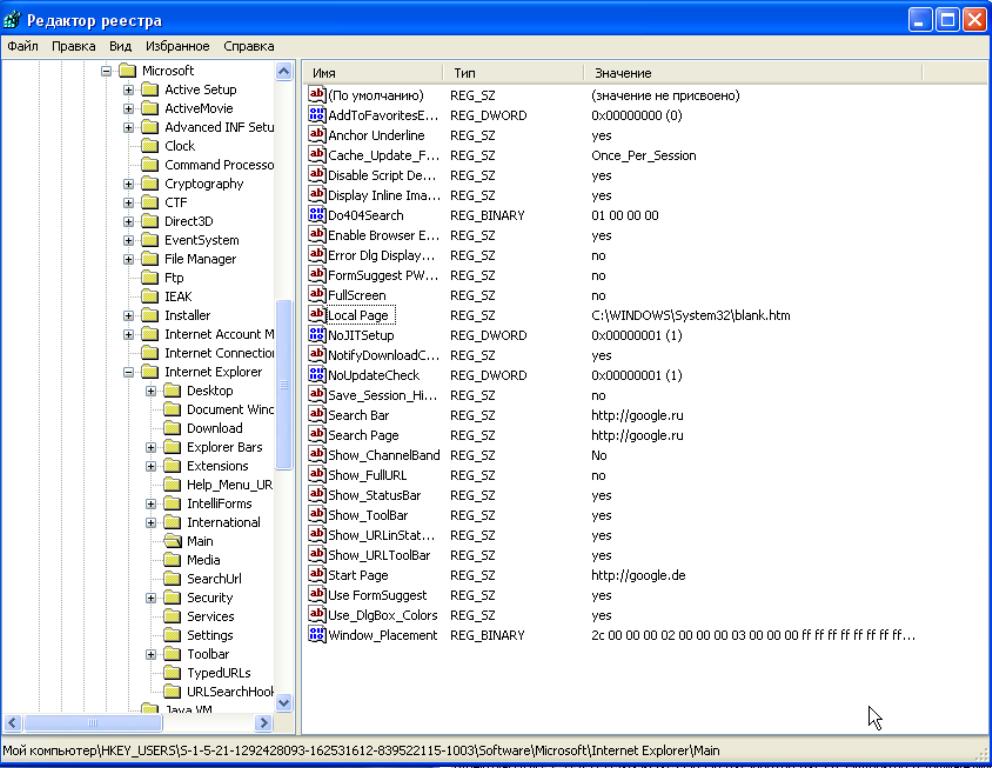992x768 pixels.
Task: Click the string icon beside Search Bar
Action: (316, 414)
